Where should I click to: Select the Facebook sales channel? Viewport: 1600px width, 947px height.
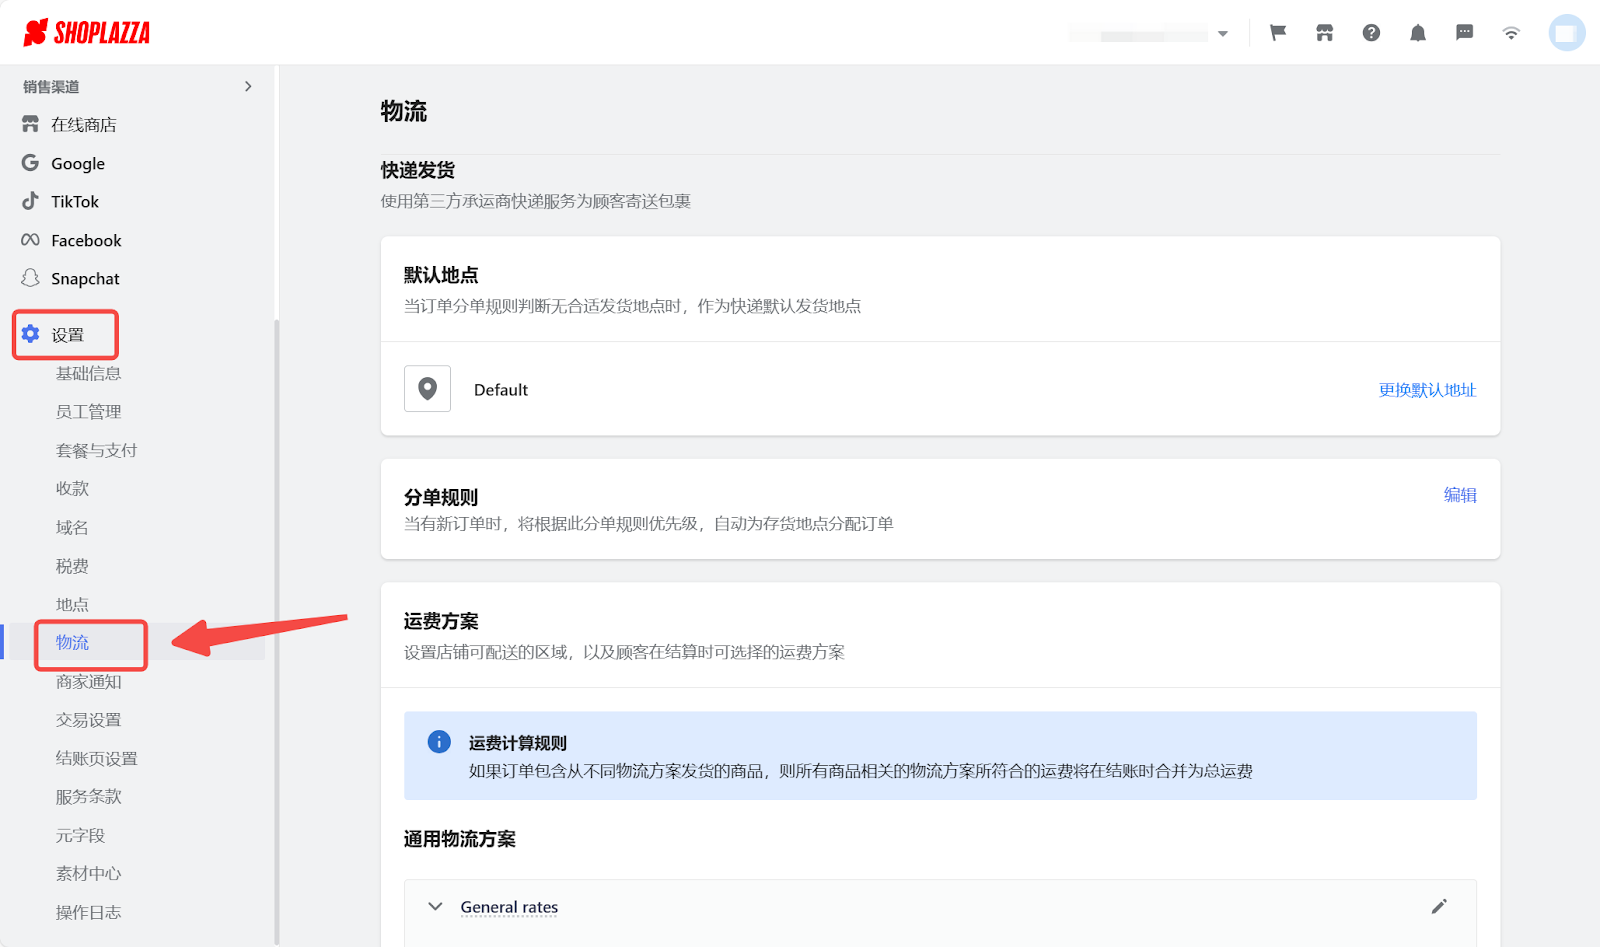(x=84, y=240)
